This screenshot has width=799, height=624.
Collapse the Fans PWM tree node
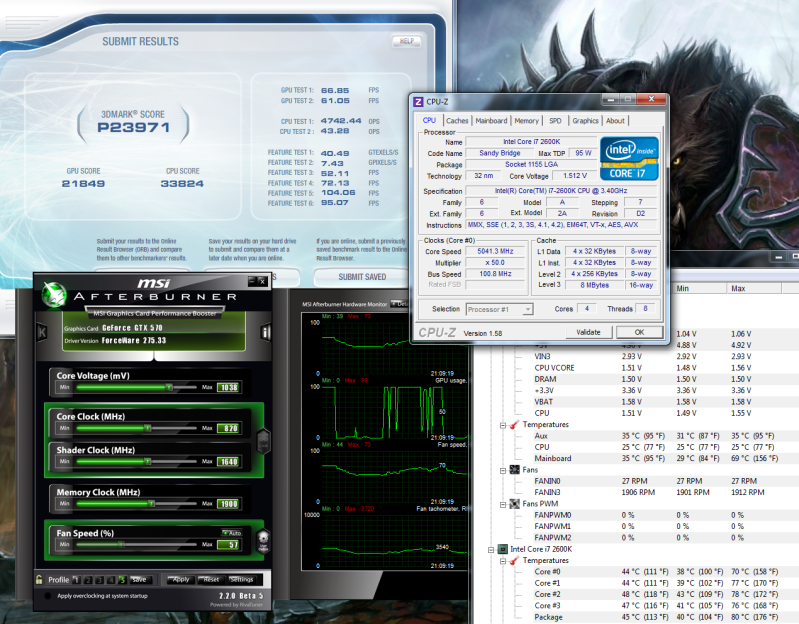[503, 505]
